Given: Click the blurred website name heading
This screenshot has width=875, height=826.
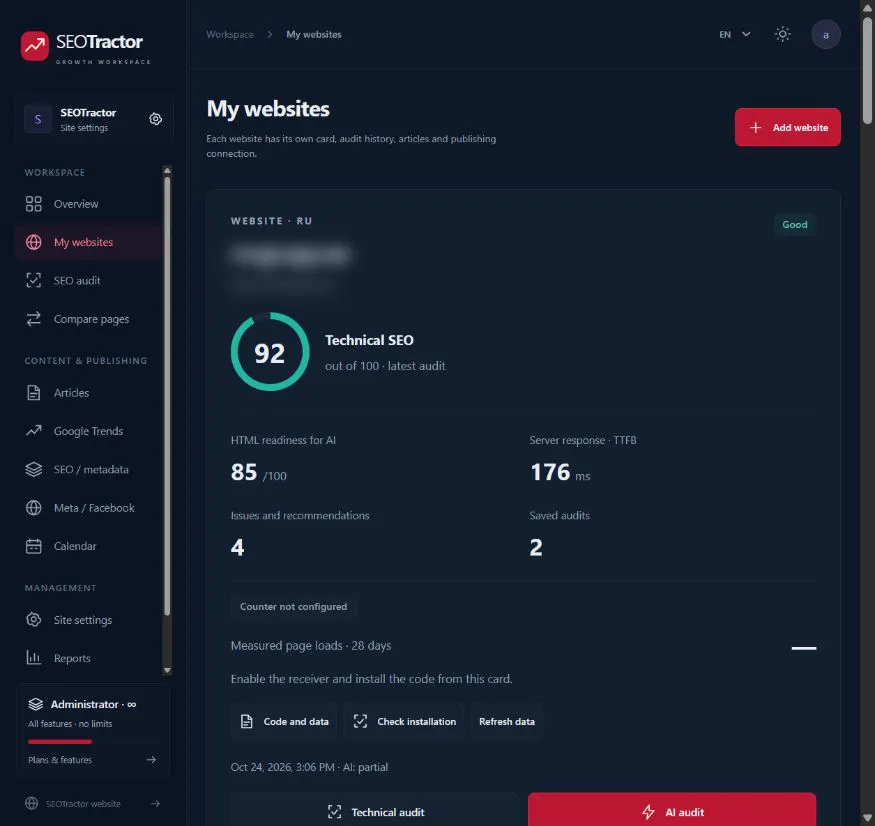Looking at the screenshot, I should tap(290, 255).
